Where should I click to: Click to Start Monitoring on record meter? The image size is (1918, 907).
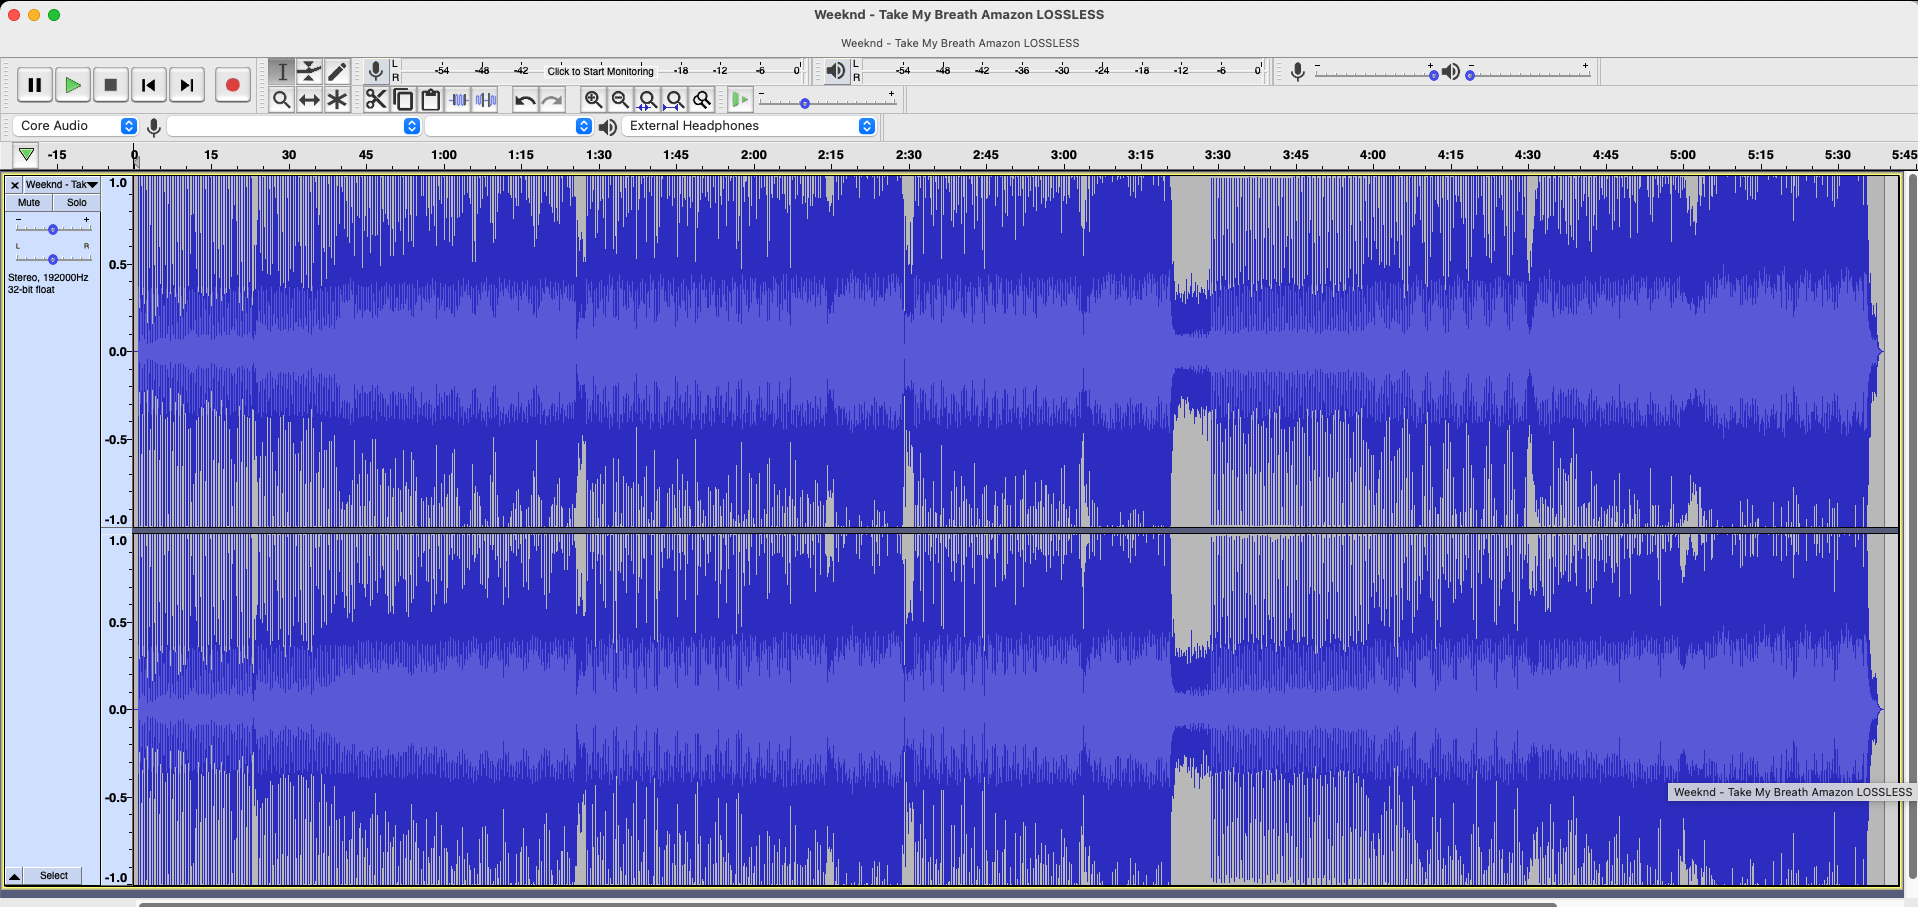(x=600, y=71)
